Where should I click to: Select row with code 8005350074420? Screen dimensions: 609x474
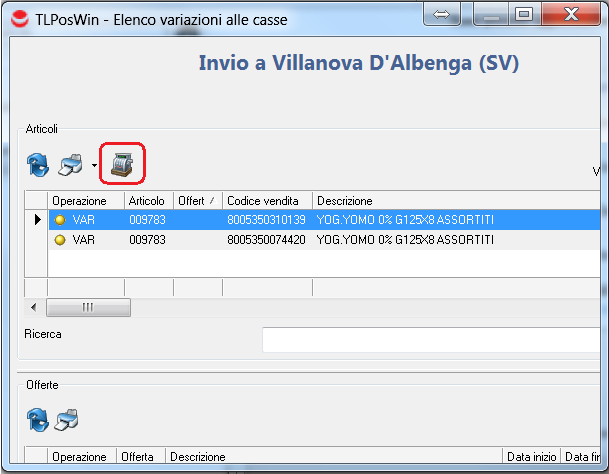(324, 240)
